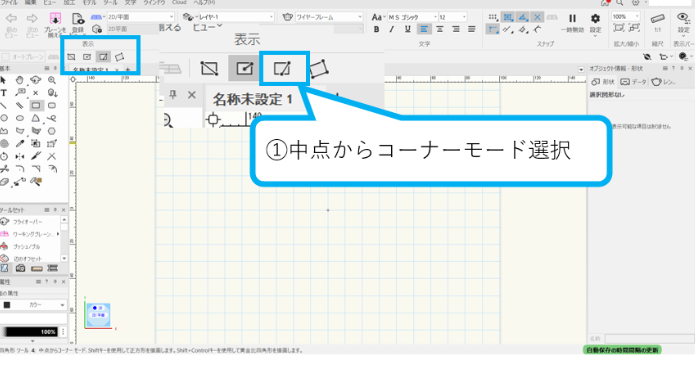
Task: Select the arrow Selection tool
Action: (4, 80)
